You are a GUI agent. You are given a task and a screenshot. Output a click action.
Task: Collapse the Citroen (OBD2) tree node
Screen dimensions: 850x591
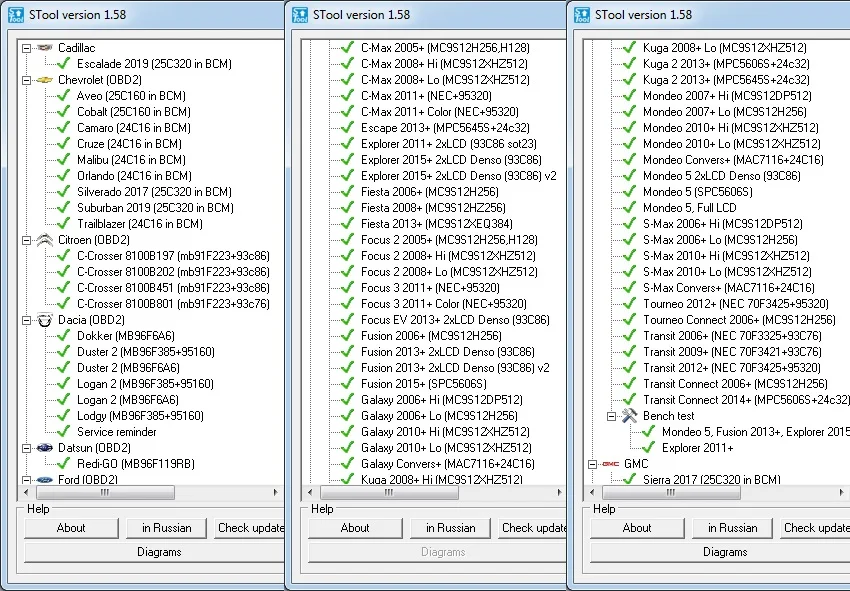pyautogui.click(x=26, y=240)
